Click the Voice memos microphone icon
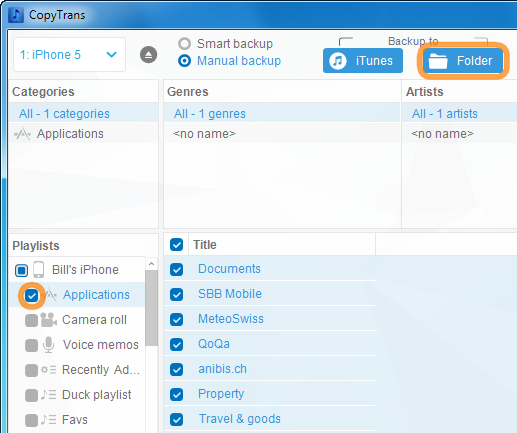 (49, 345)
